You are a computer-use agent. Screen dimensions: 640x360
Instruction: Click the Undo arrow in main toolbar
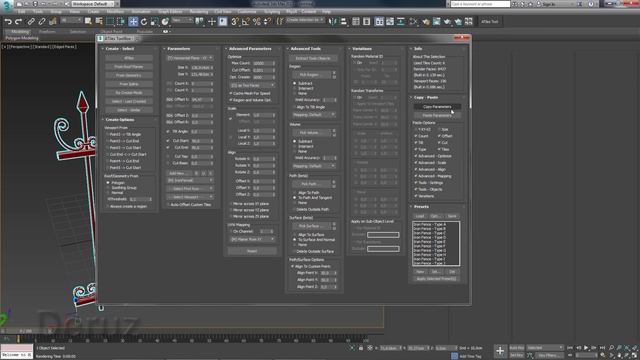pyautogui.click(x=8, y=21)
